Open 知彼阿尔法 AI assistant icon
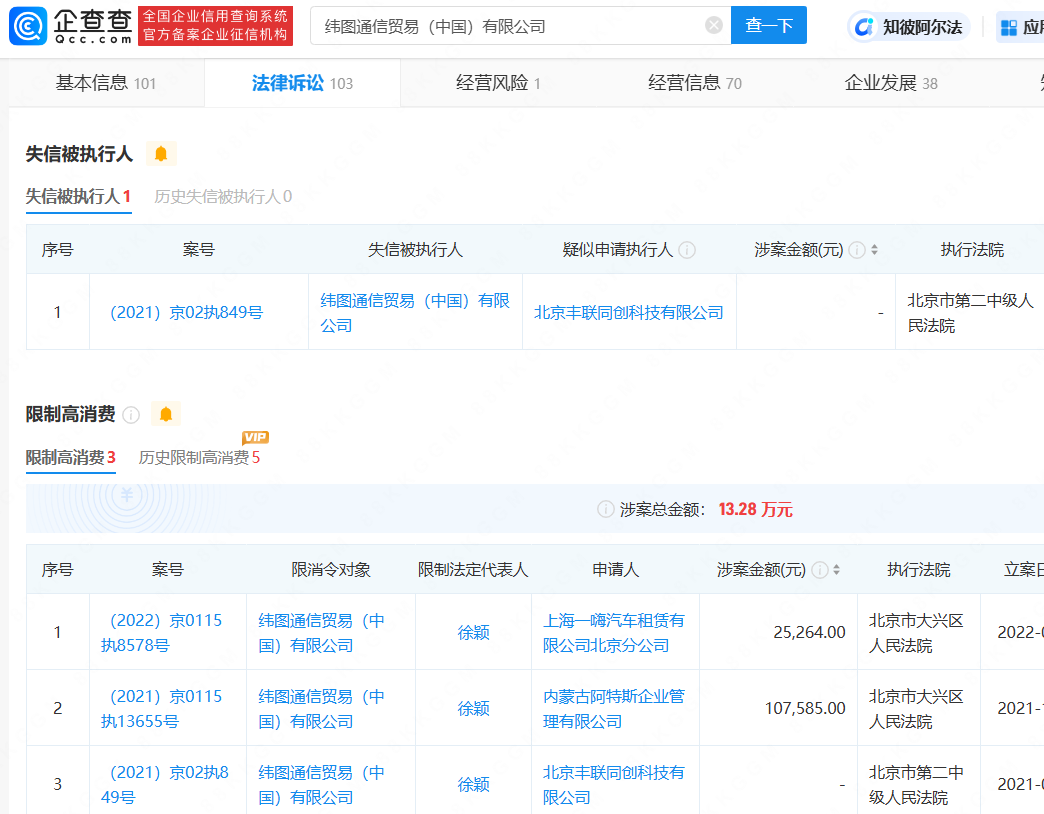The height and width of the screenshot is (814, 1044). click(863, 27)
